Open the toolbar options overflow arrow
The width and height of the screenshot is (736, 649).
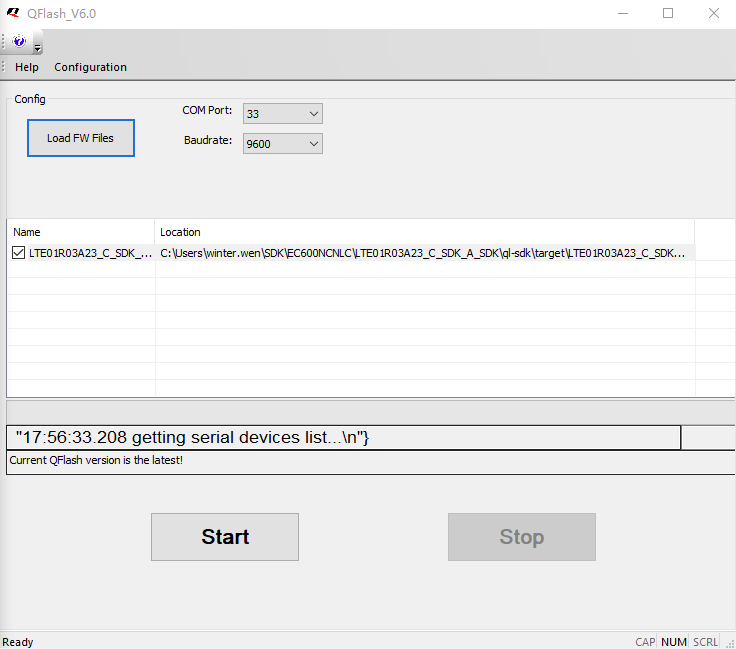pos(38,48)
